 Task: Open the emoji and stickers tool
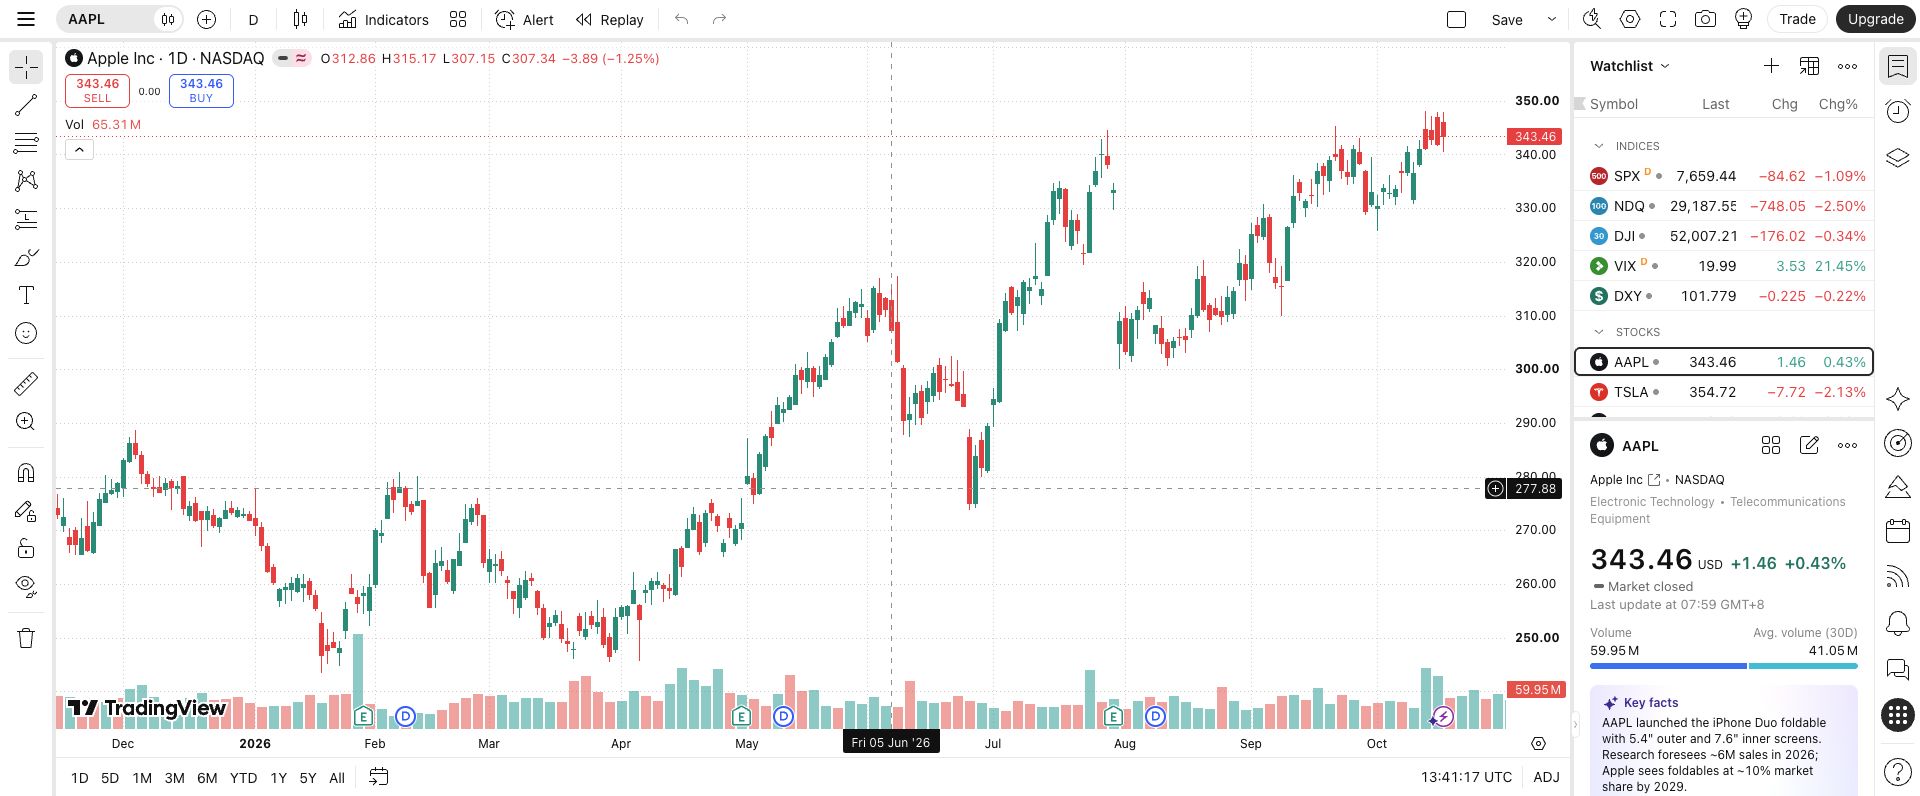coord(26,333)
